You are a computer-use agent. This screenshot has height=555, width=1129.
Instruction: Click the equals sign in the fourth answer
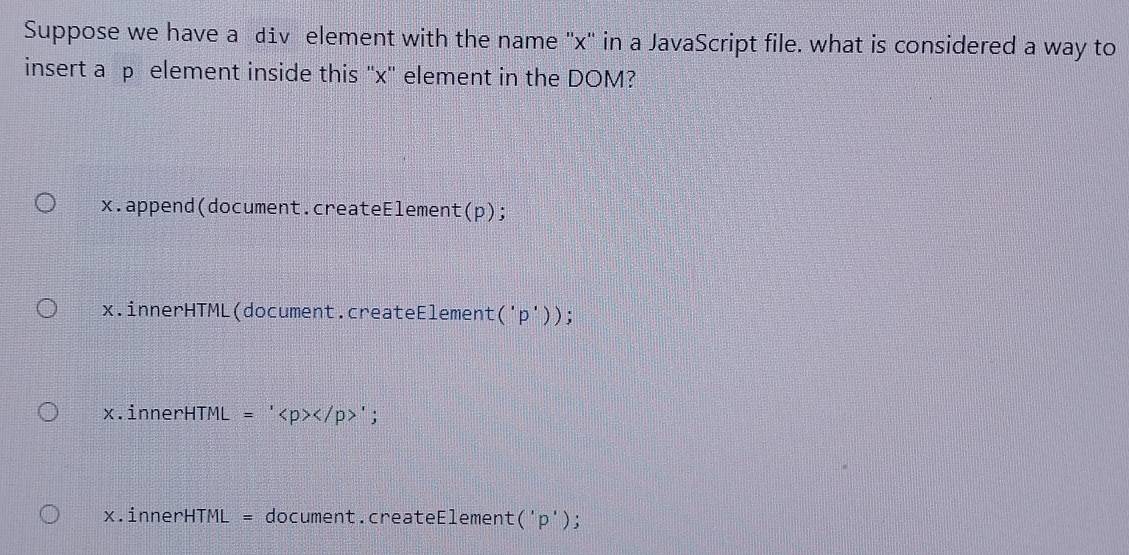[x=249, y=518]
